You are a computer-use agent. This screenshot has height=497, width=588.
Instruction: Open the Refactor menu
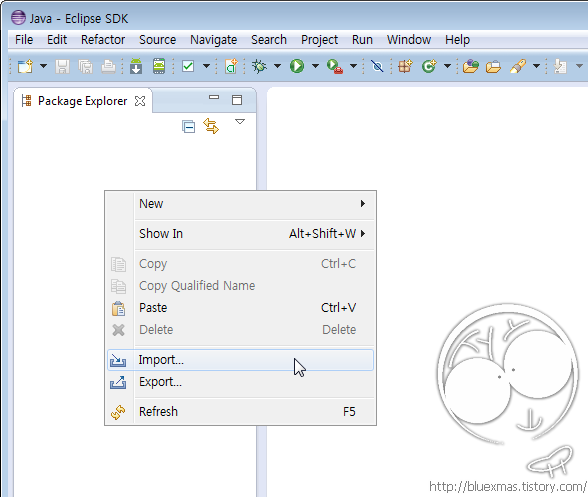(103, 40)
